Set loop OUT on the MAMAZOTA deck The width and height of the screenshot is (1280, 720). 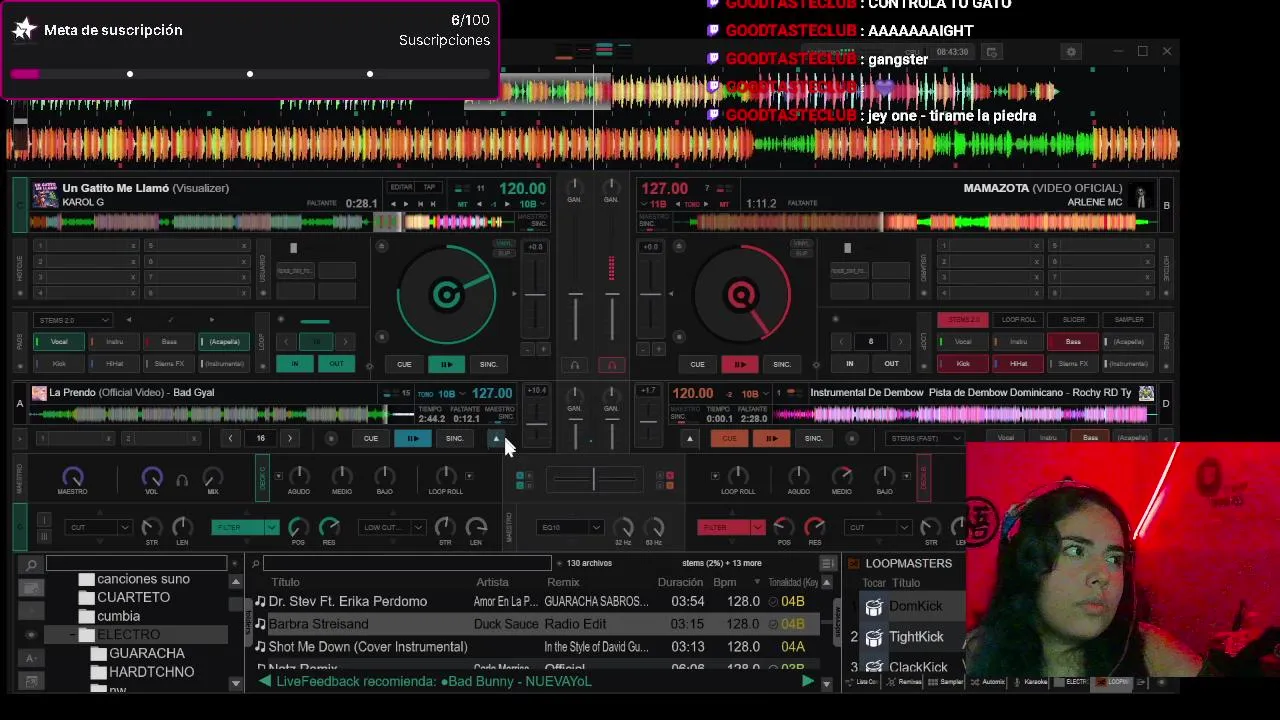pyautogui.click(x=891, y=364)
